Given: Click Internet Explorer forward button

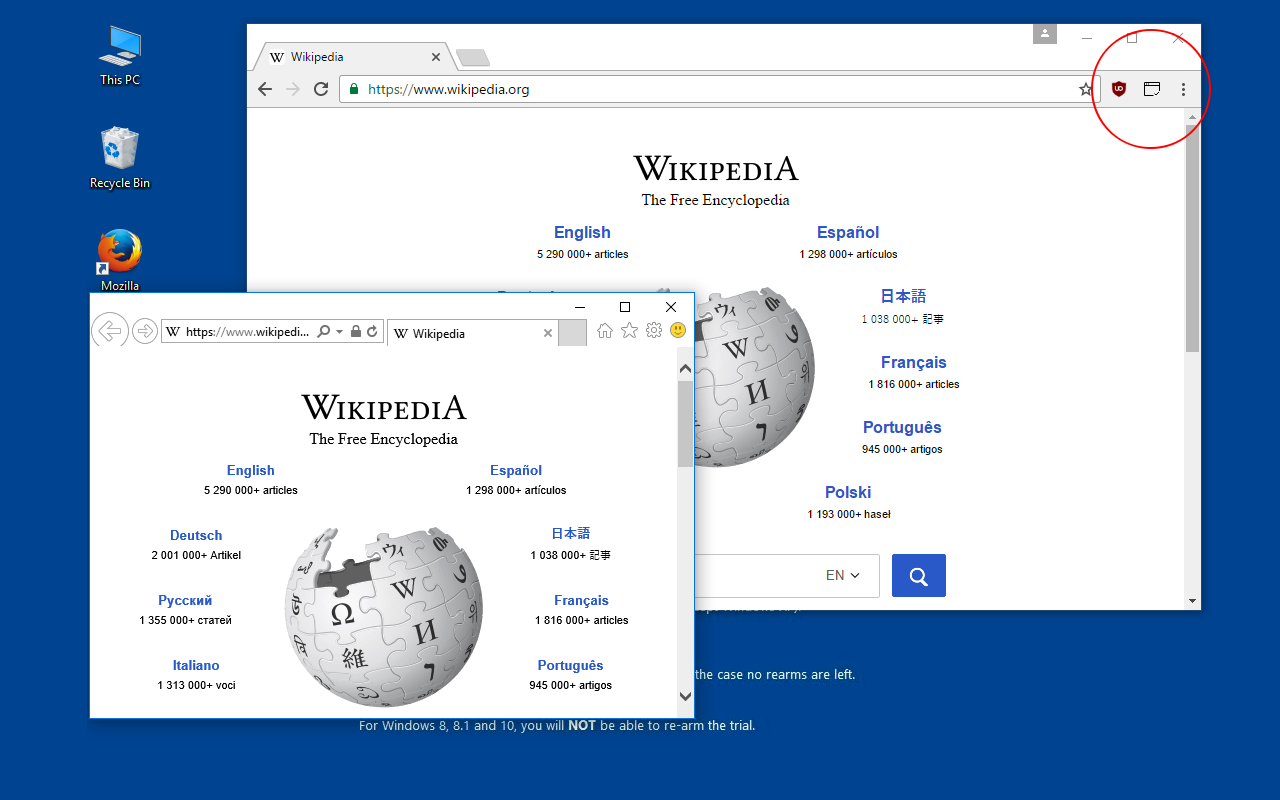Looking at the screenshot, I should [x=145, y=331].
